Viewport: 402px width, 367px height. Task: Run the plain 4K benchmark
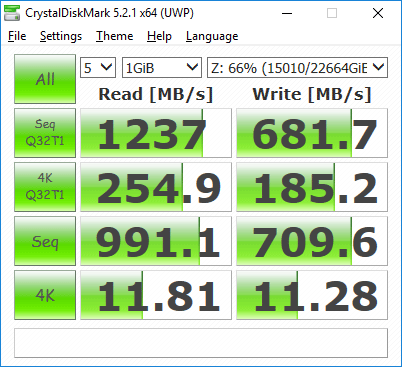(45, 295)
